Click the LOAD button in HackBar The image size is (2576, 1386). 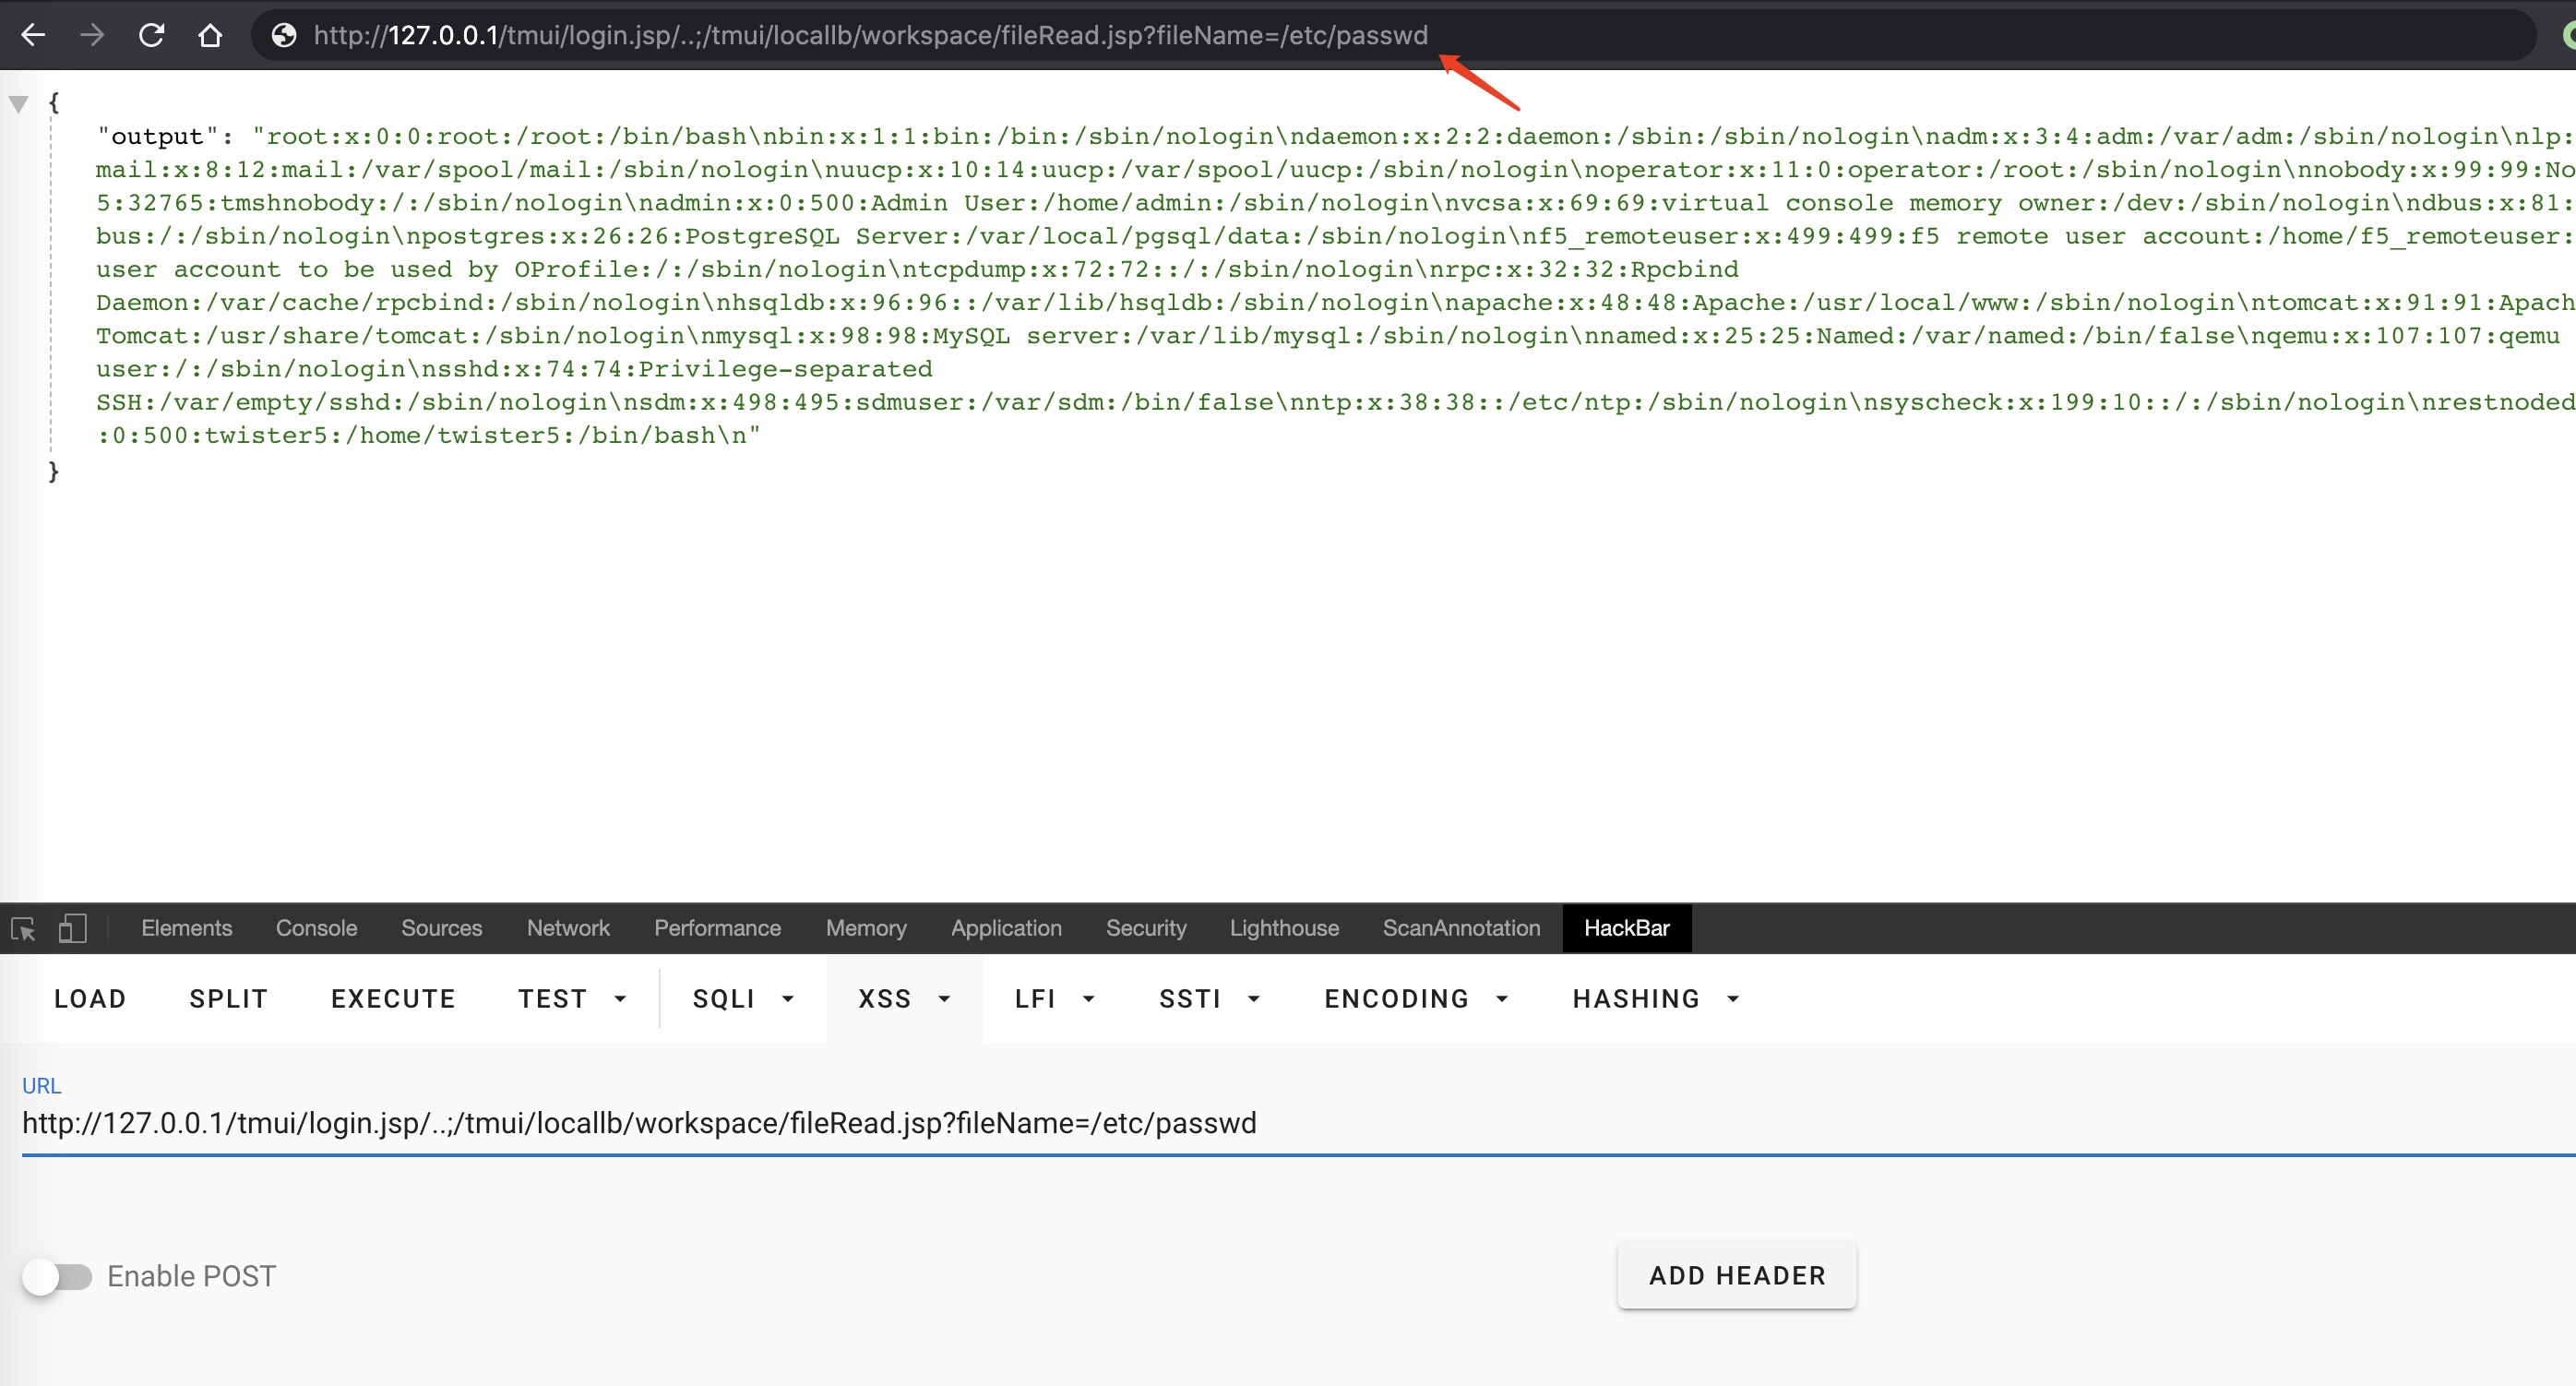point(90,998)
